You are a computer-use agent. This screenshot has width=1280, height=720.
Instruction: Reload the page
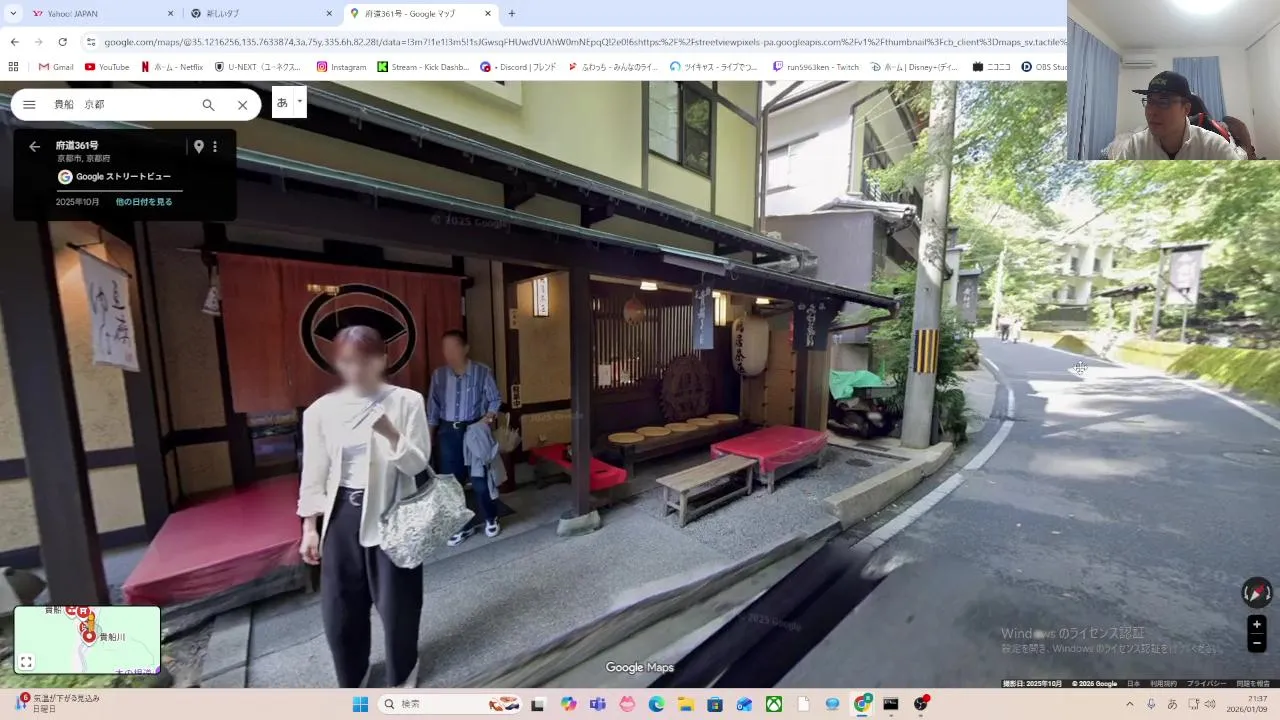point(62,42)
